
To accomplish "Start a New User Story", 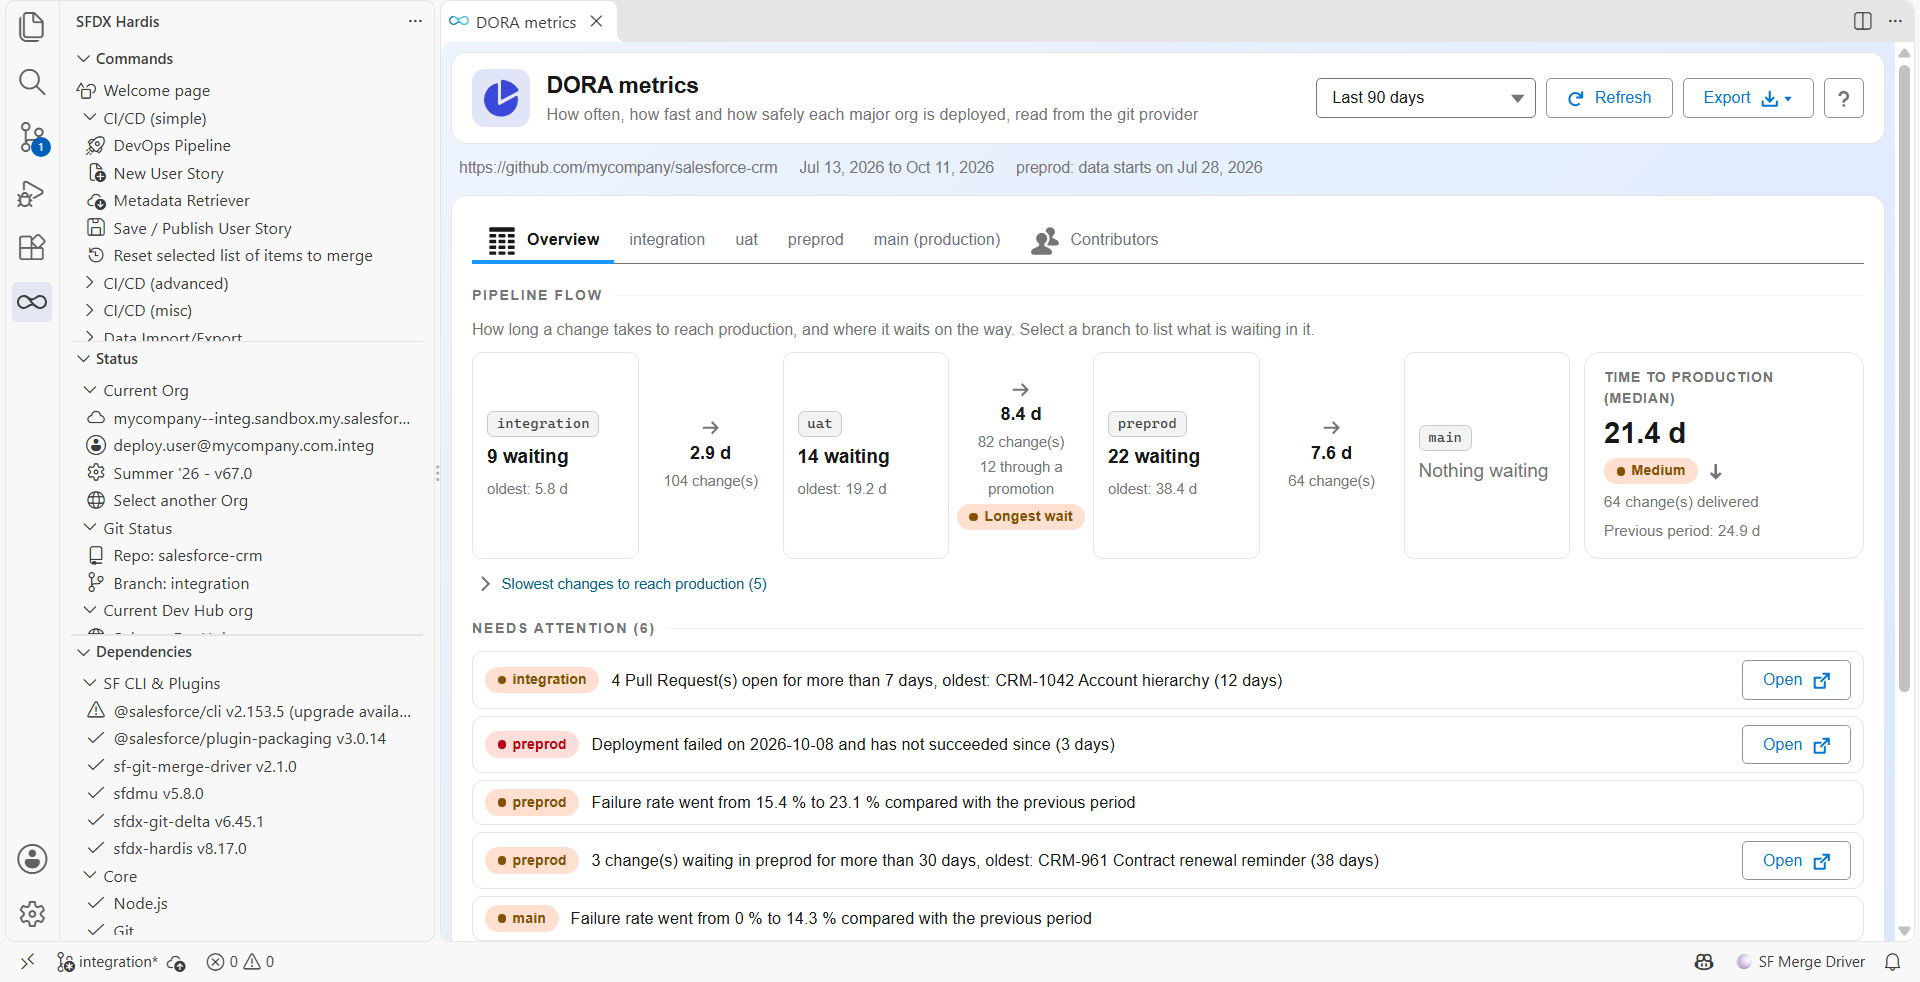I will (168, 173).
